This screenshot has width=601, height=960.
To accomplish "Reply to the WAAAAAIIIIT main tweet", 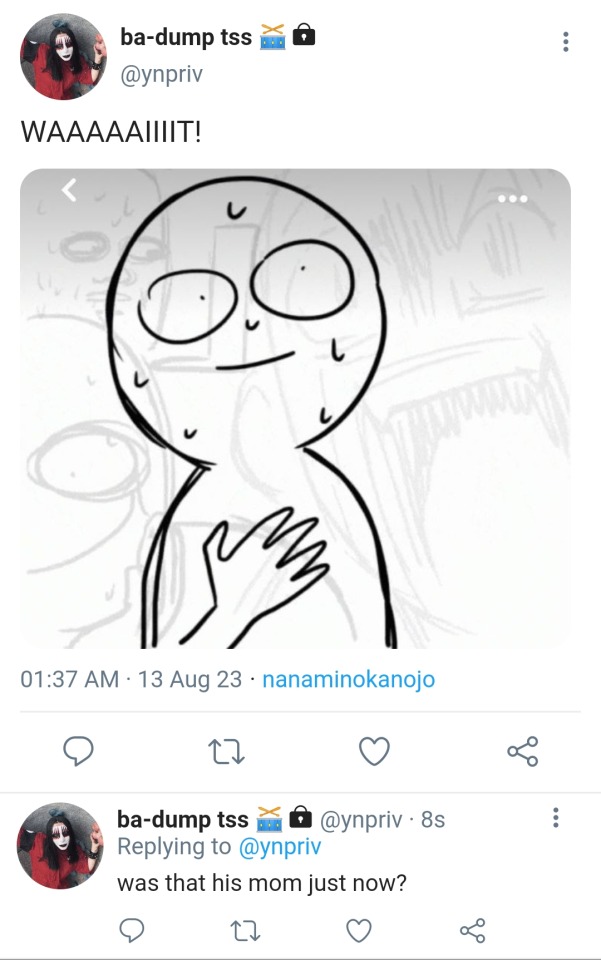I will [x=79, y=751].
